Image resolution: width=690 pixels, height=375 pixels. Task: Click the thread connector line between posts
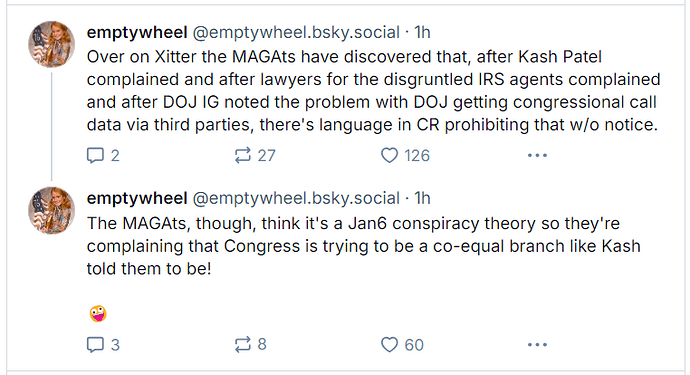pyautogui.click(x=51, y=126)
